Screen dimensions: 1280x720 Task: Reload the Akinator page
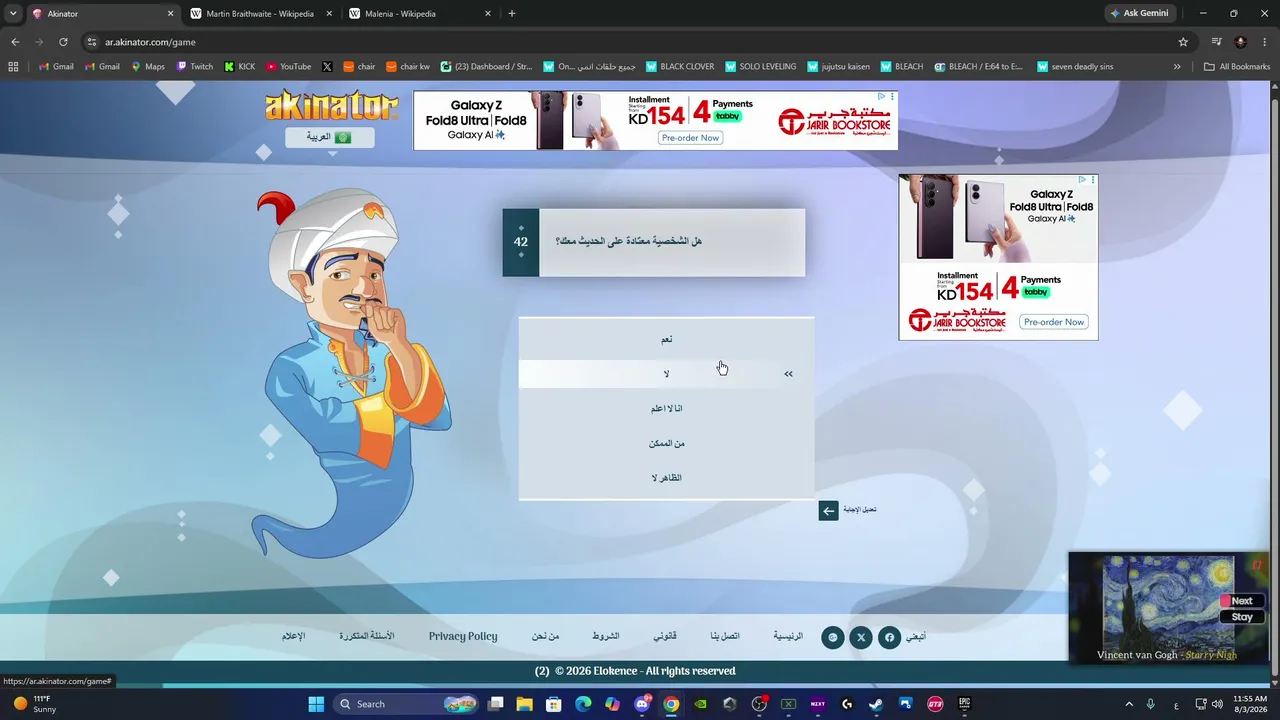click(63, 42)
